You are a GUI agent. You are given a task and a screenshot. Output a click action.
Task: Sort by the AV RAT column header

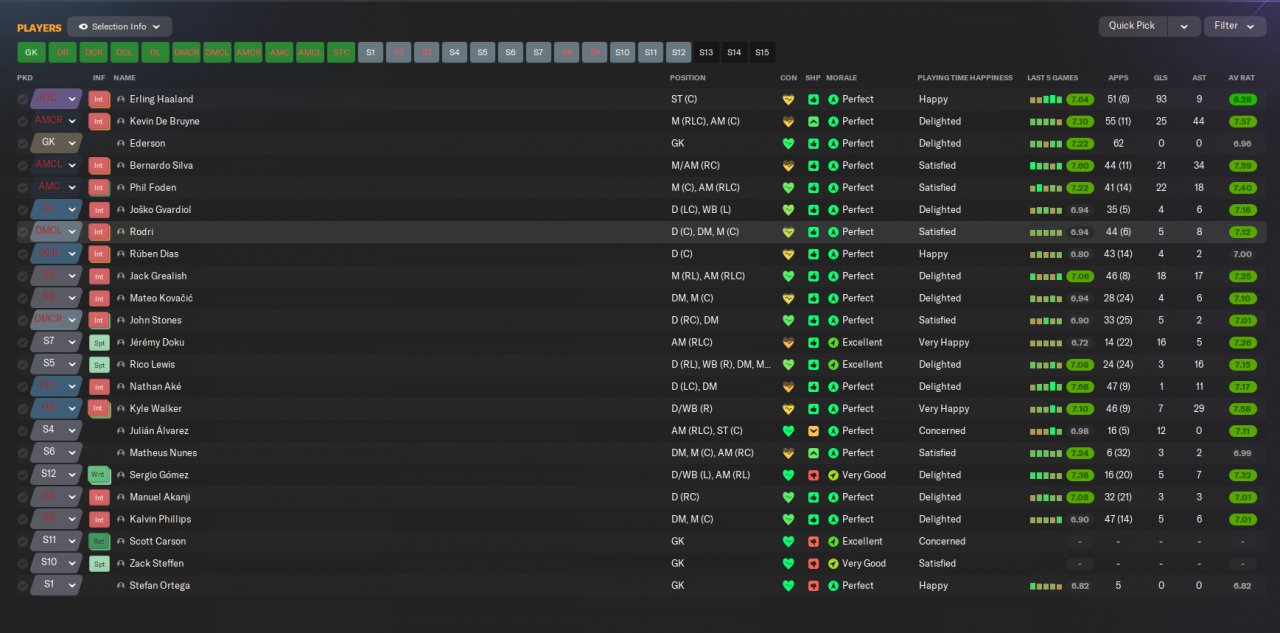pyautogui.click(x=1241, y=78)
